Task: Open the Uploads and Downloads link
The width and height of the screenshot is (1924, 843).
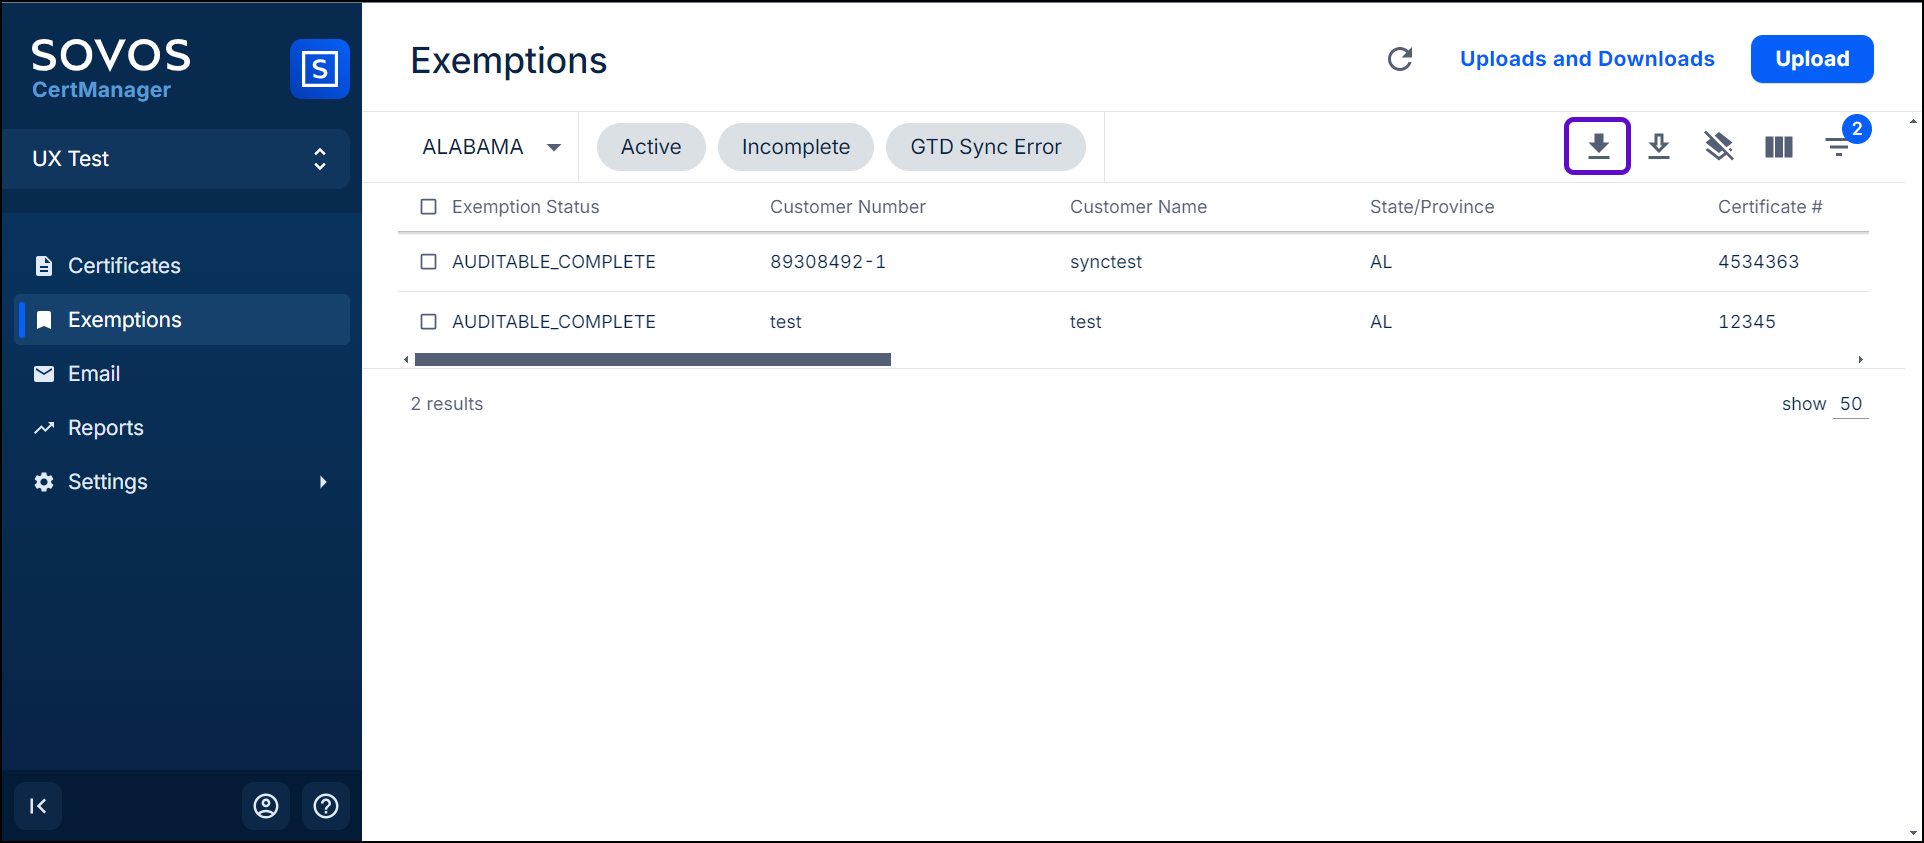Action: [1586, 59]
